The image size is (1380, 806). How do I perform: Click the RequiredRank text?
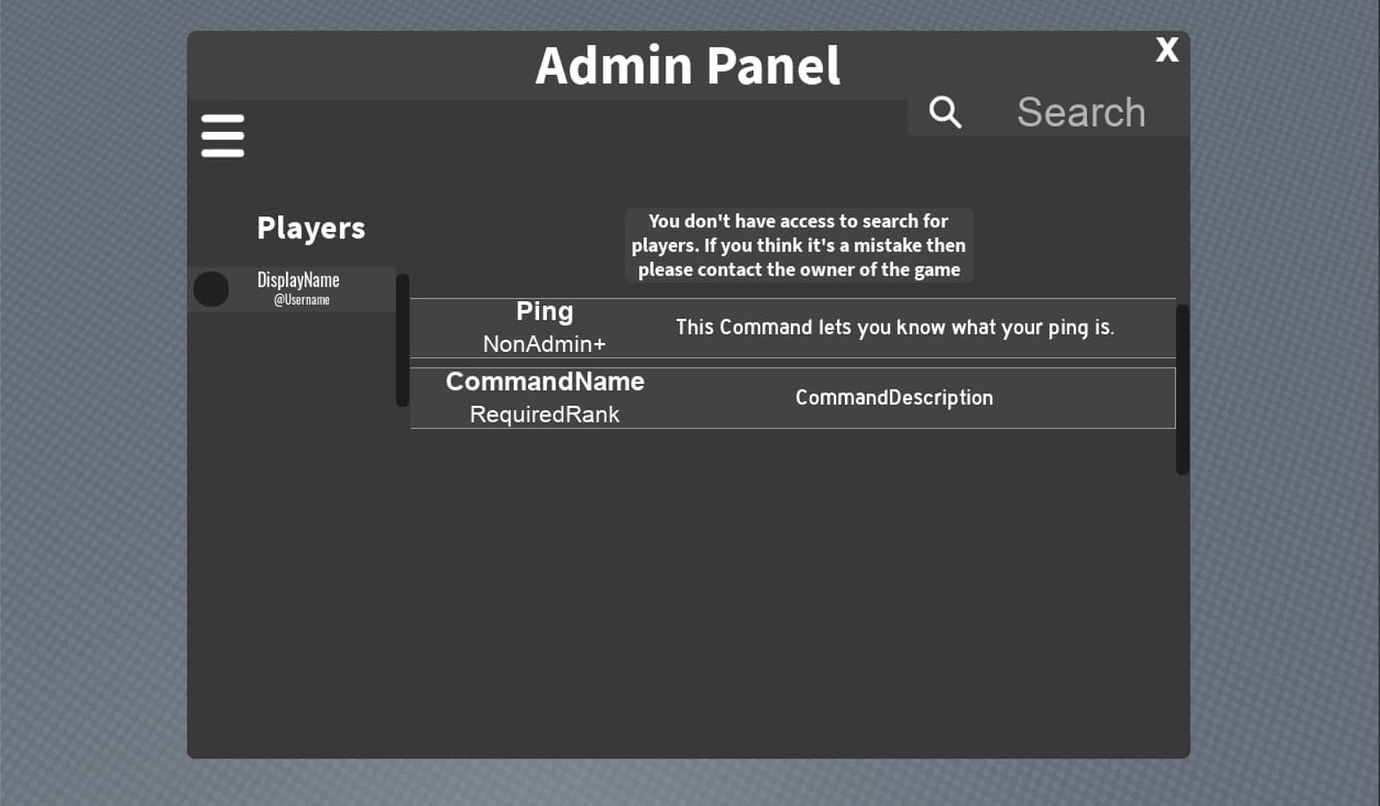(x=544, y=414)
